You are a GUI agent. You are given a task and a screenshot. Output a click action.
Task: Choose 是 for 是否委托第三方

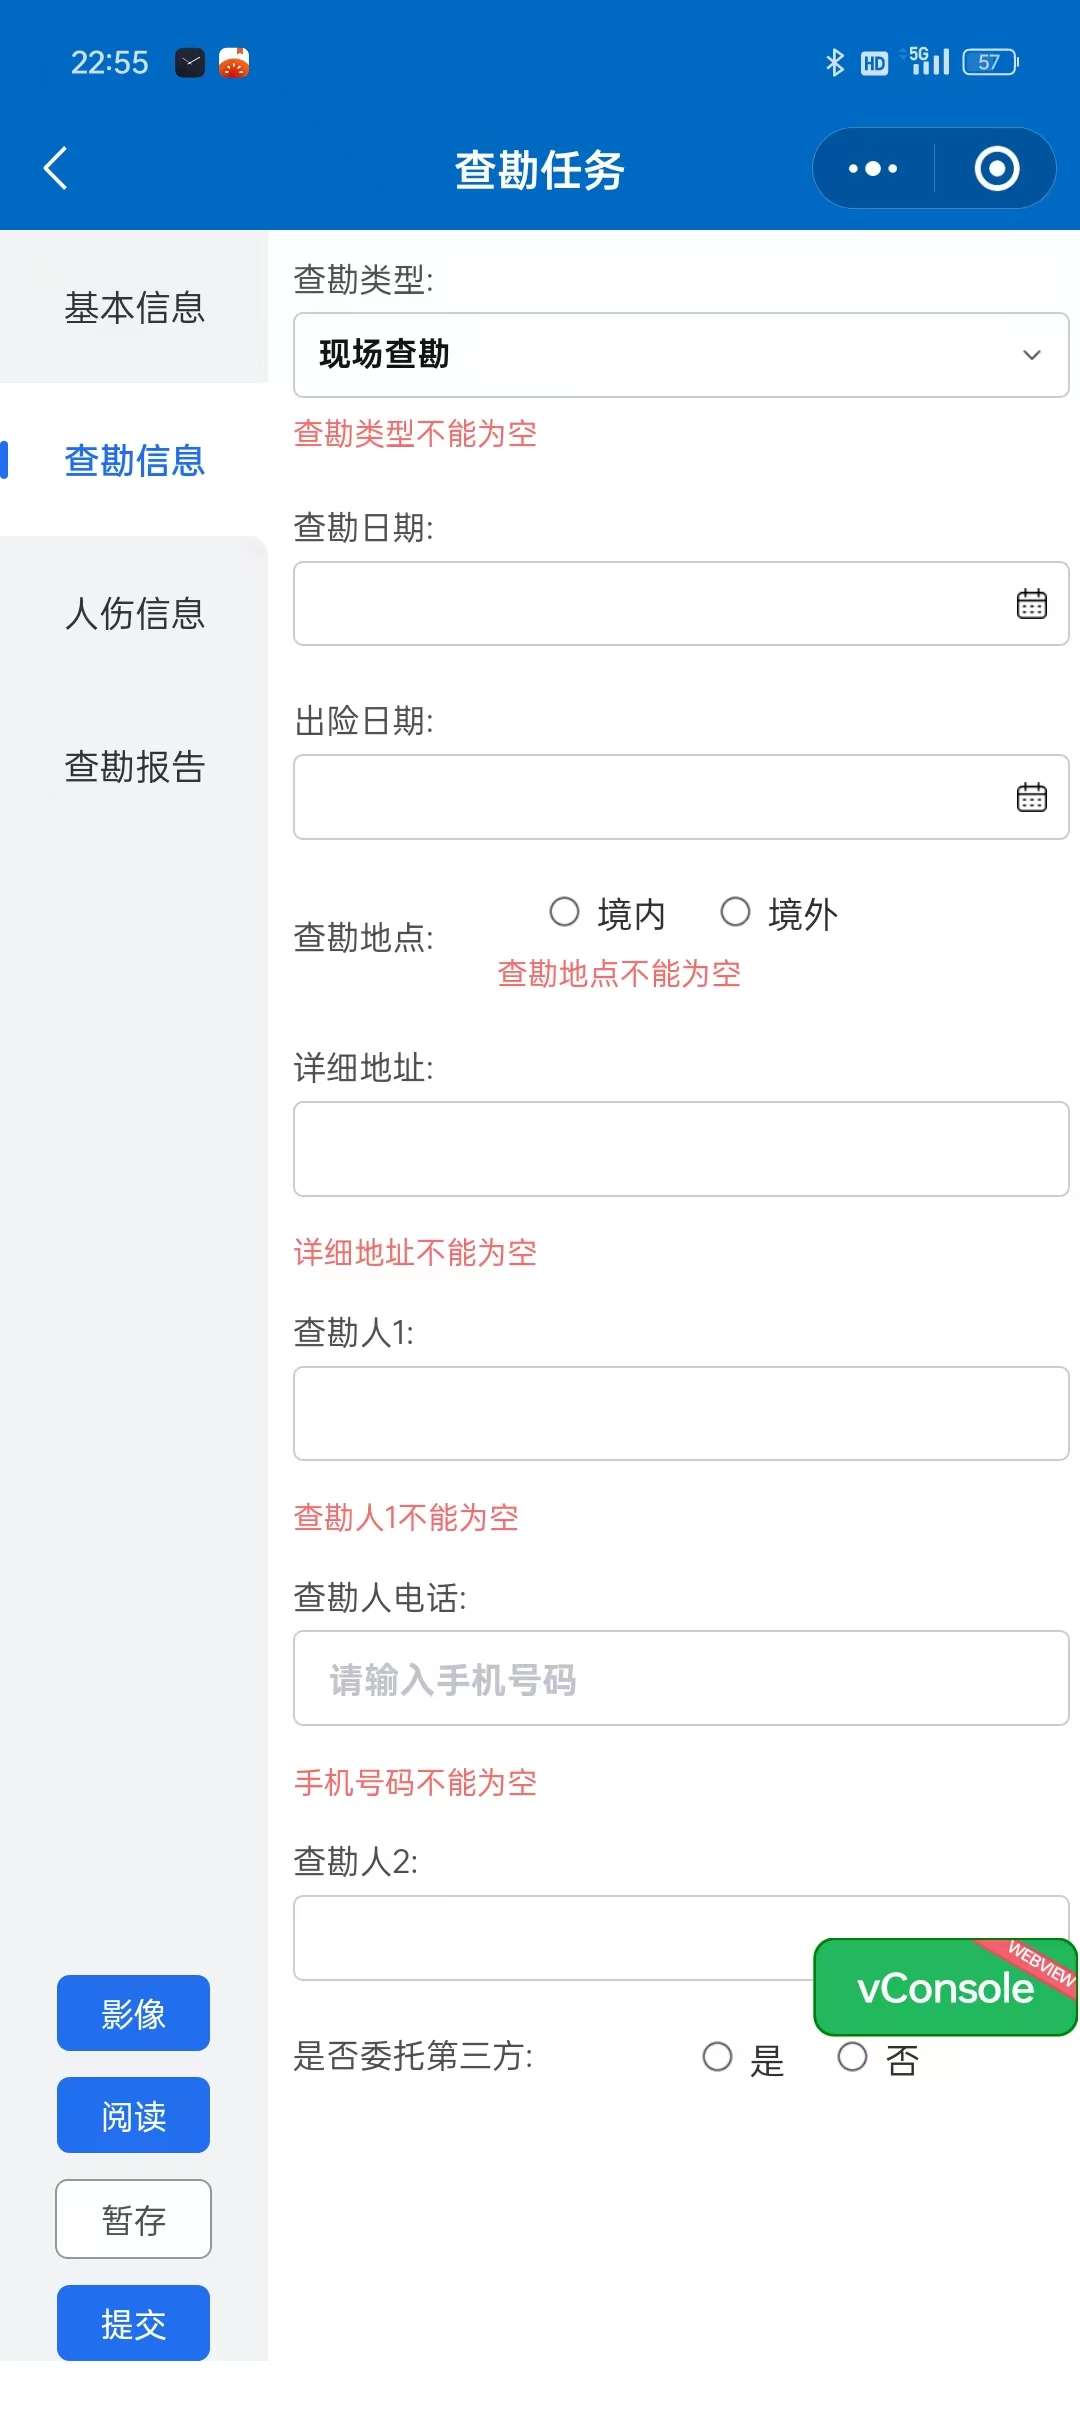(718, 2057)
